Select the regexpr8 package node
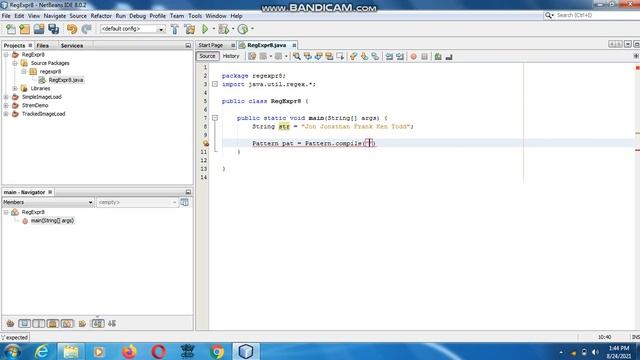Image resolution: width=640 pixels, height=360 pixels. pos(50,71)
